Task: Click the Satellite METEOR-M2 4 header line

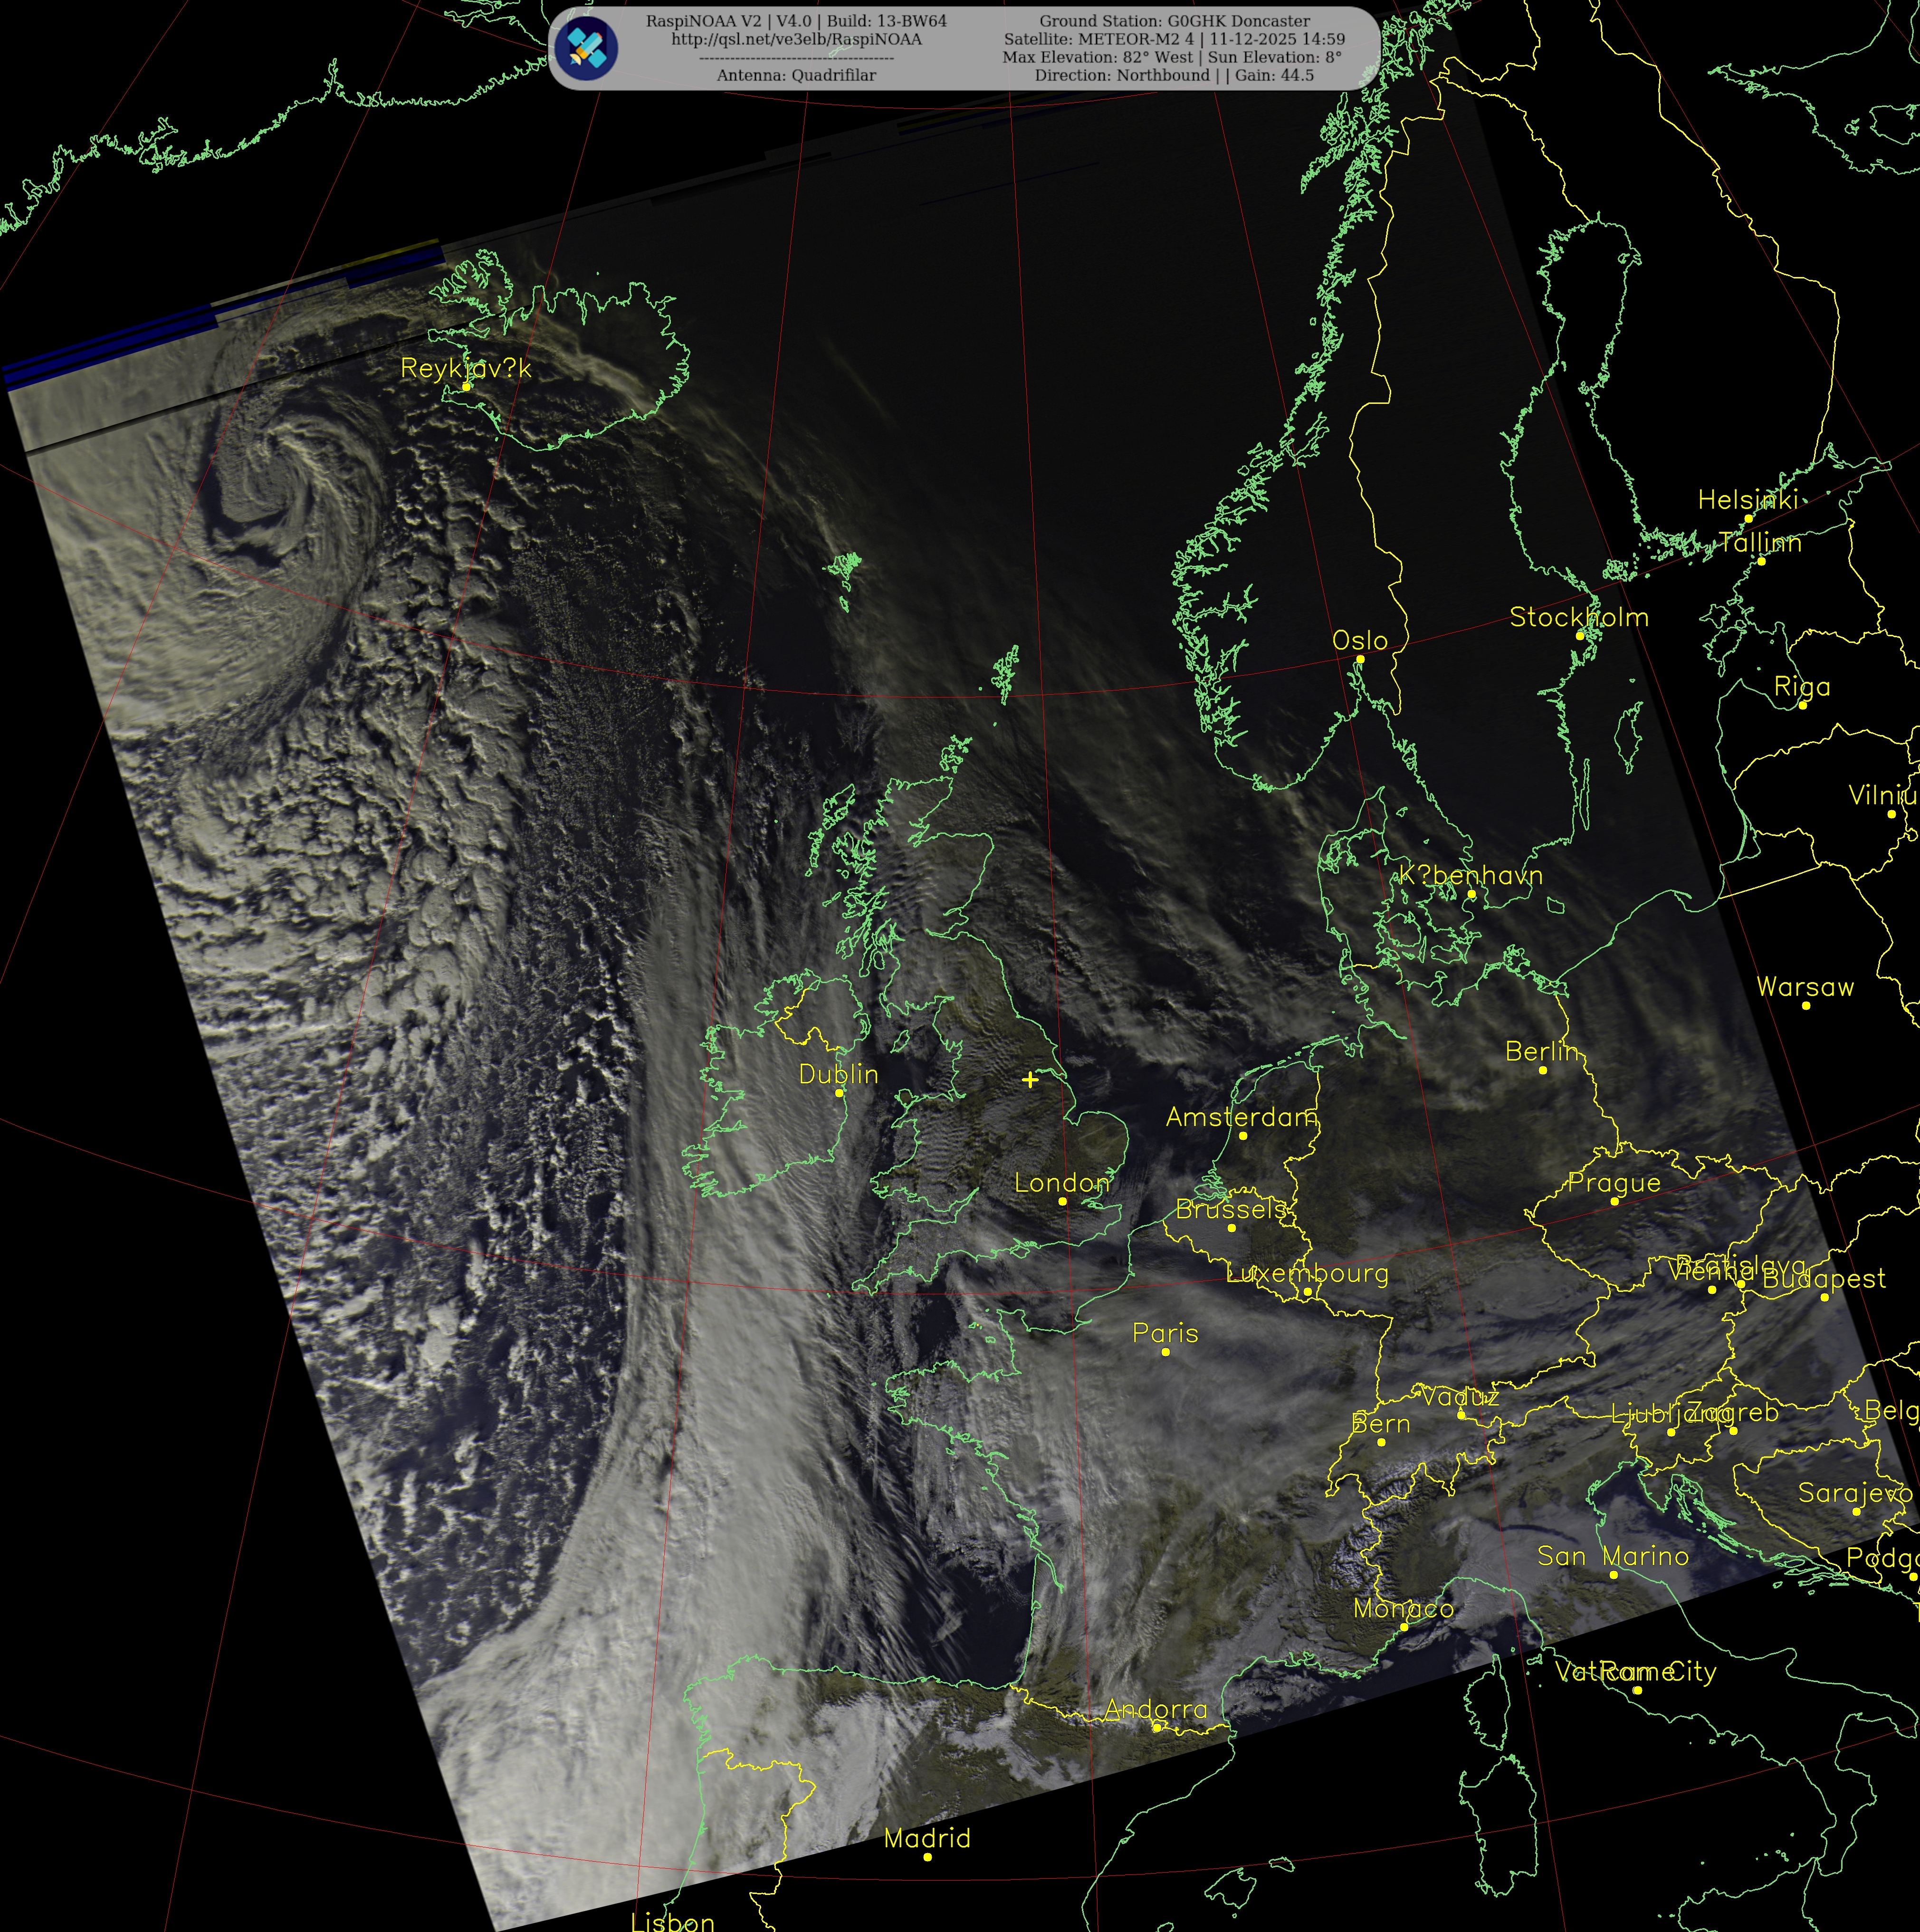Action: point(1174,39)
